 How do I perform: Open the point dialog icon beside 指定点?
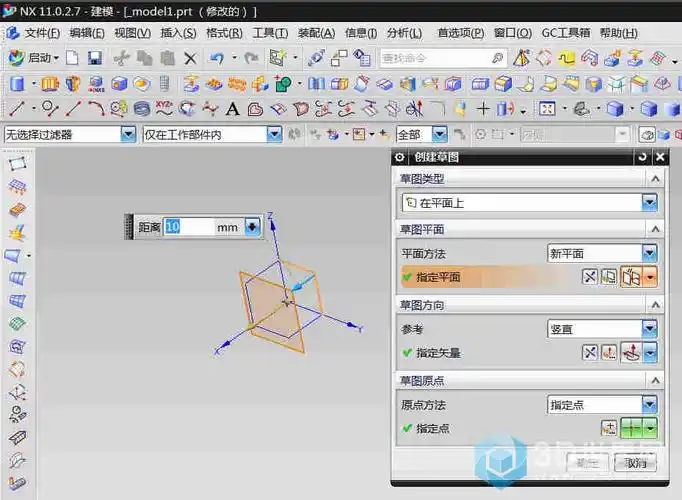coord(609,429)
